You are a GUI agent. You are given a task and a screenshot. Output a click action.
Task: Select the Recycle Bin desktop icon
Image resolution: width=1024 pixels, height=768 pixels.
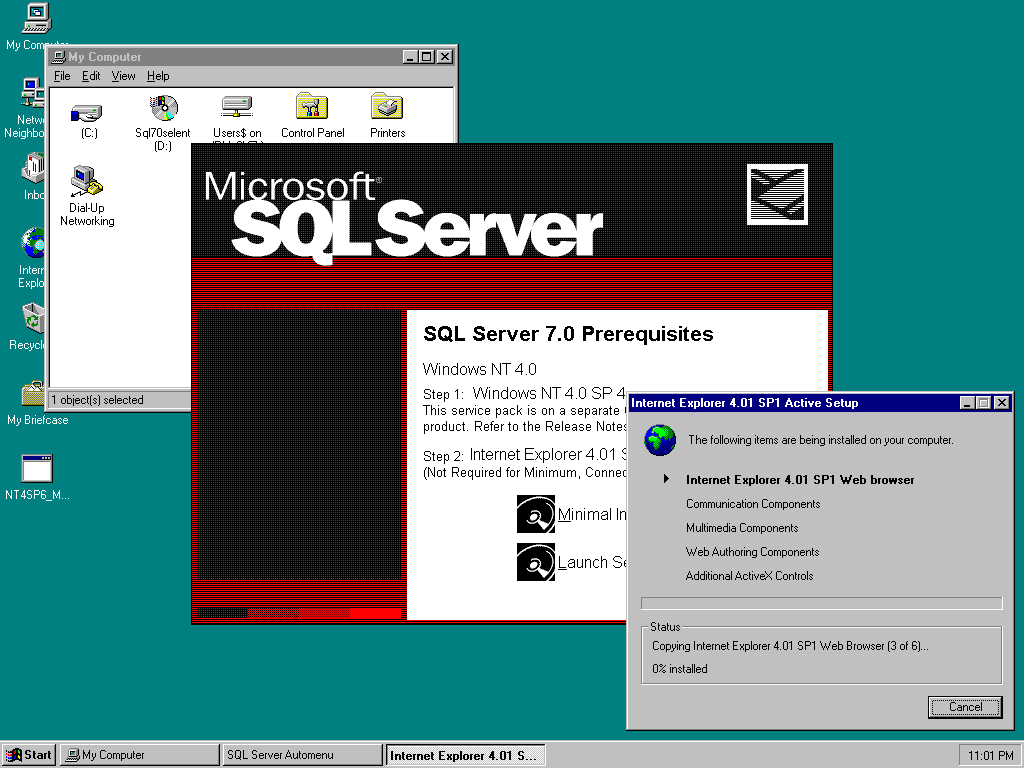tap(33, 318)
